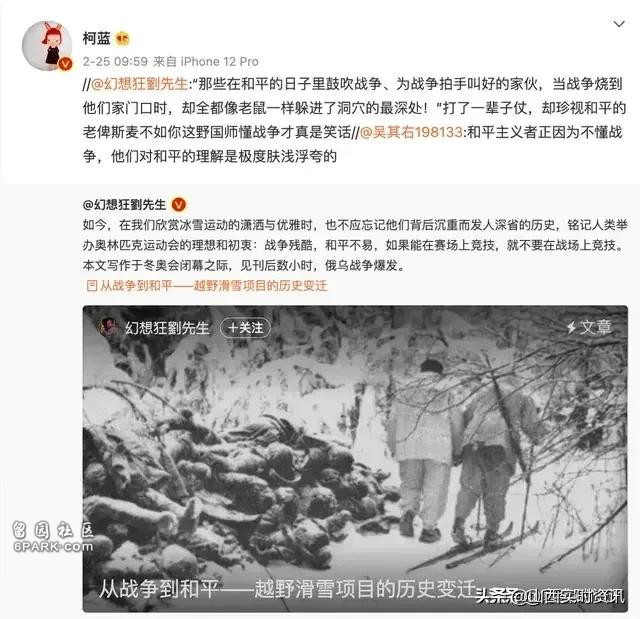Click the article card title caption
Viewport: 640px width, 619px height.
[288, 589]
